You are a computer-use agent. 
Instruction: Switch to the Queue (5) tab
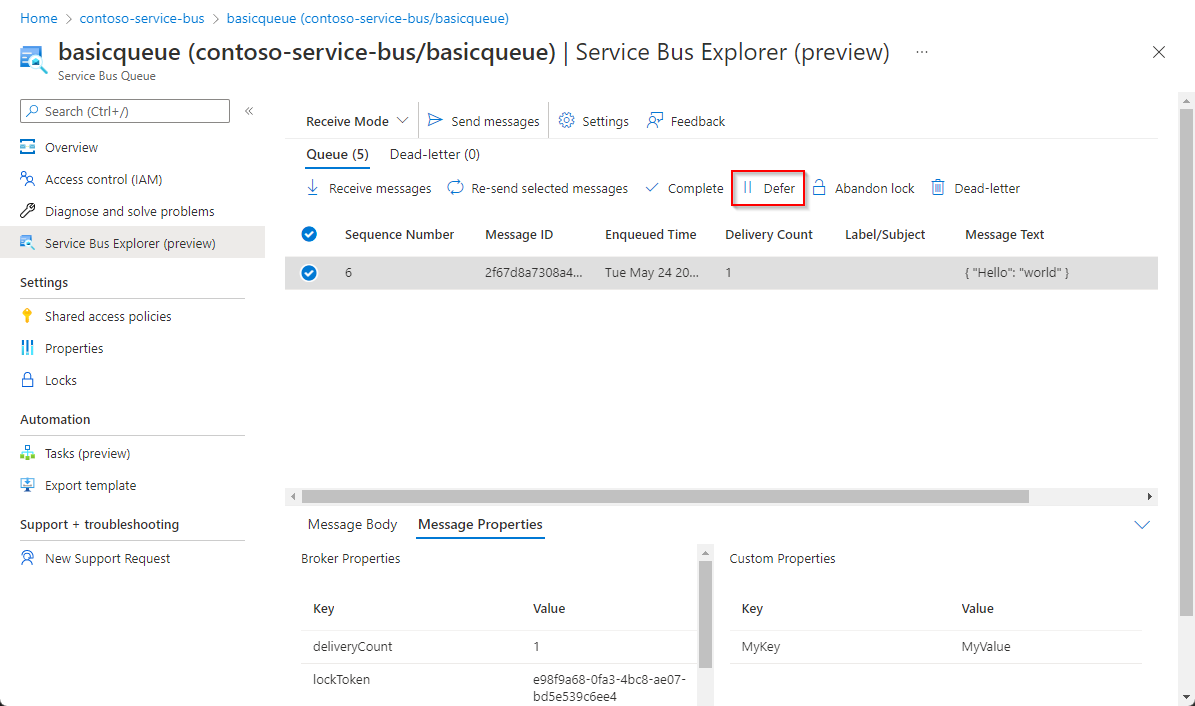[x=338, y=155]
